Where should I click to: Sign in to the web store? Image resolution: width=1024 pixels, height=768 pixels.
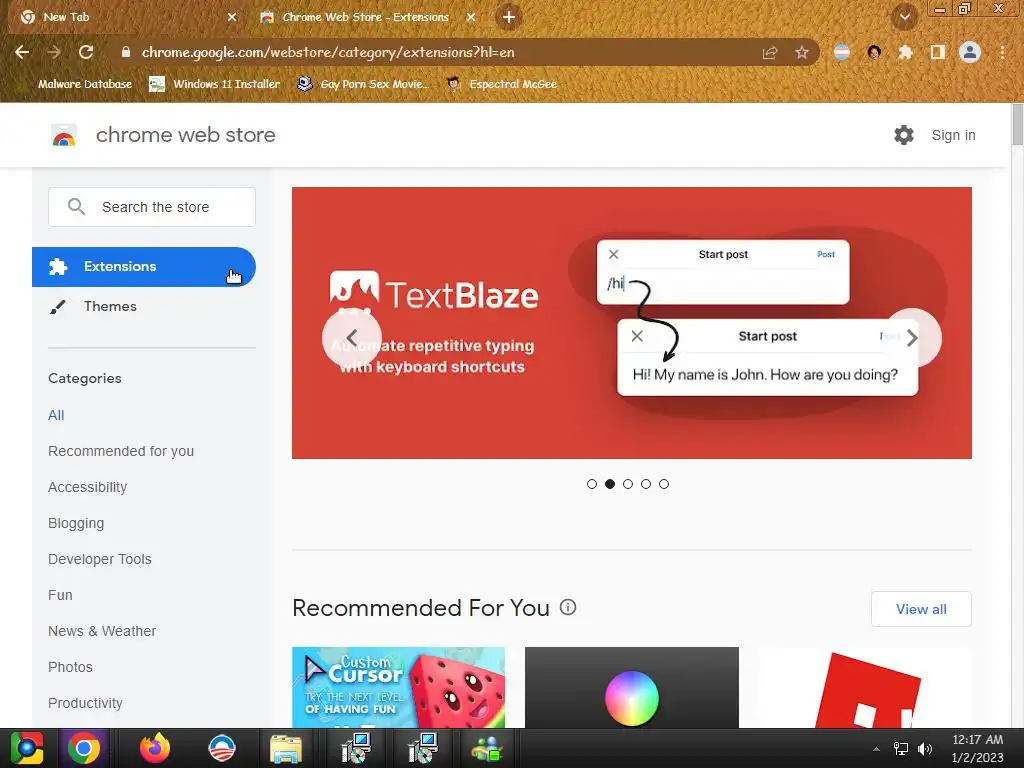pyautogui.click(x=953, y=135)
